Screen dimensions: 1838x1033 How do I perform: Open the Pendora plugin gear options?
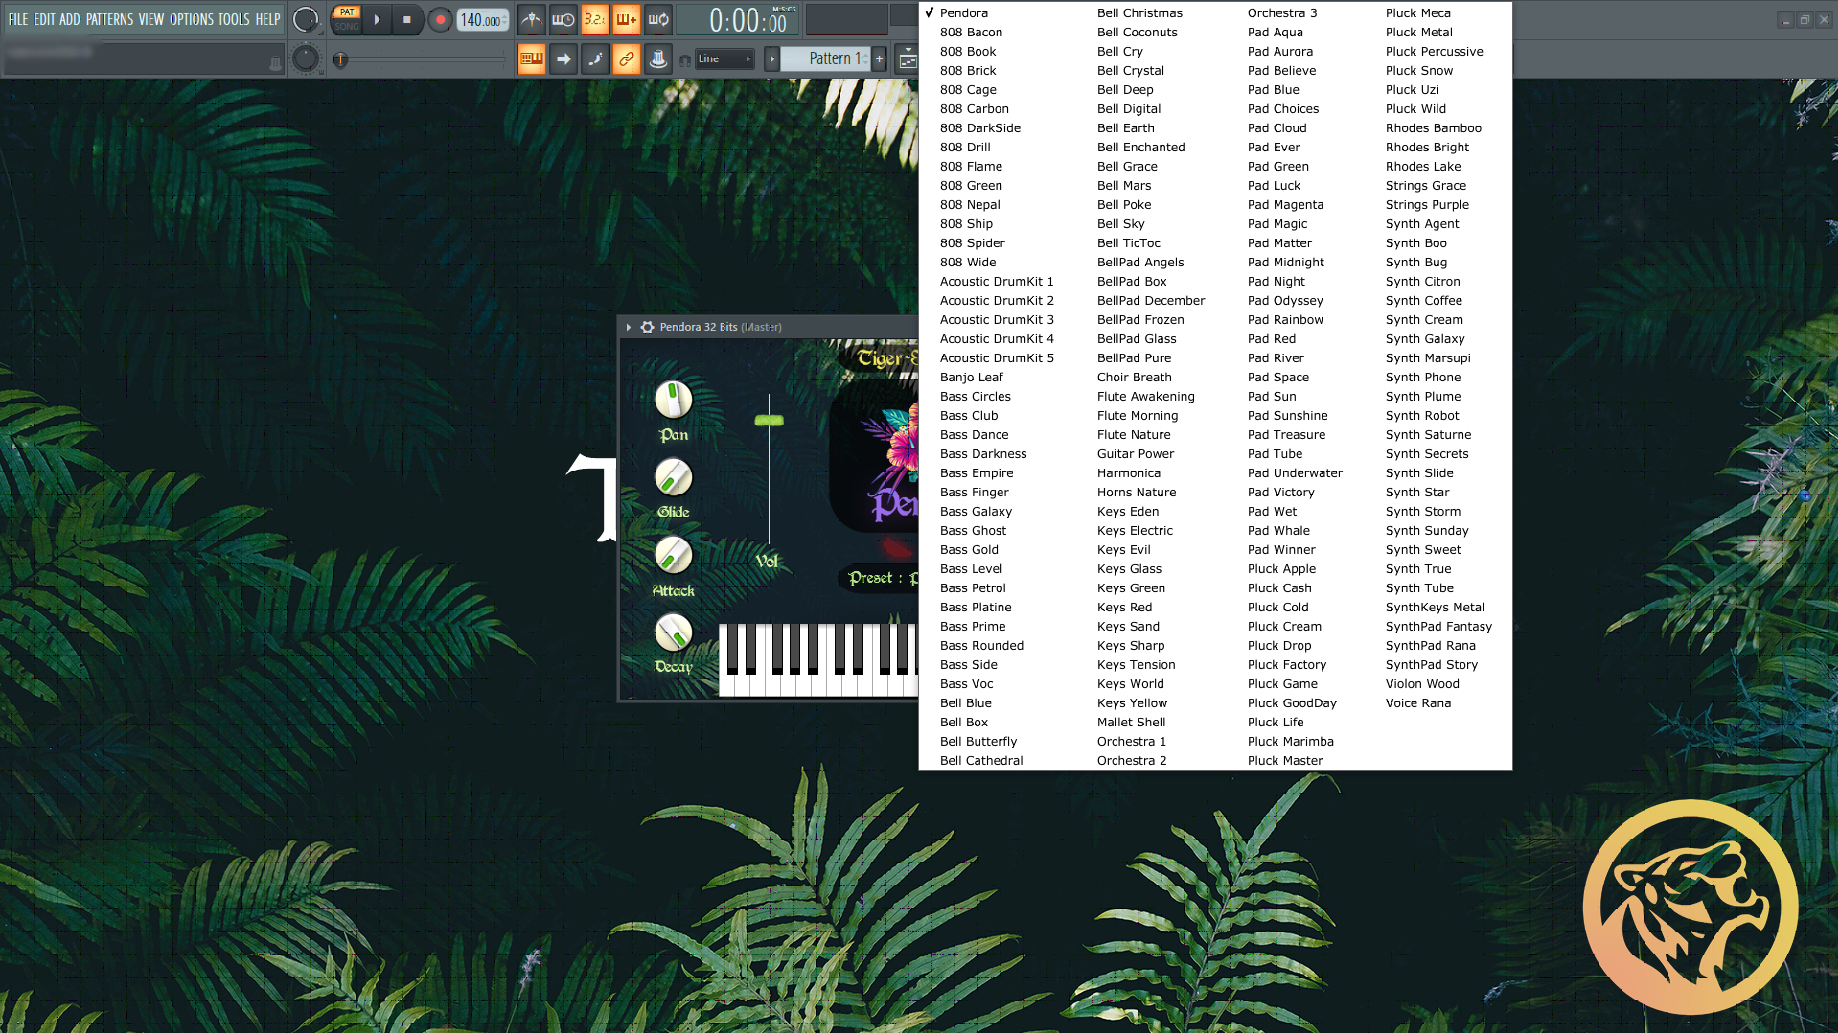[x=647, y=327]
